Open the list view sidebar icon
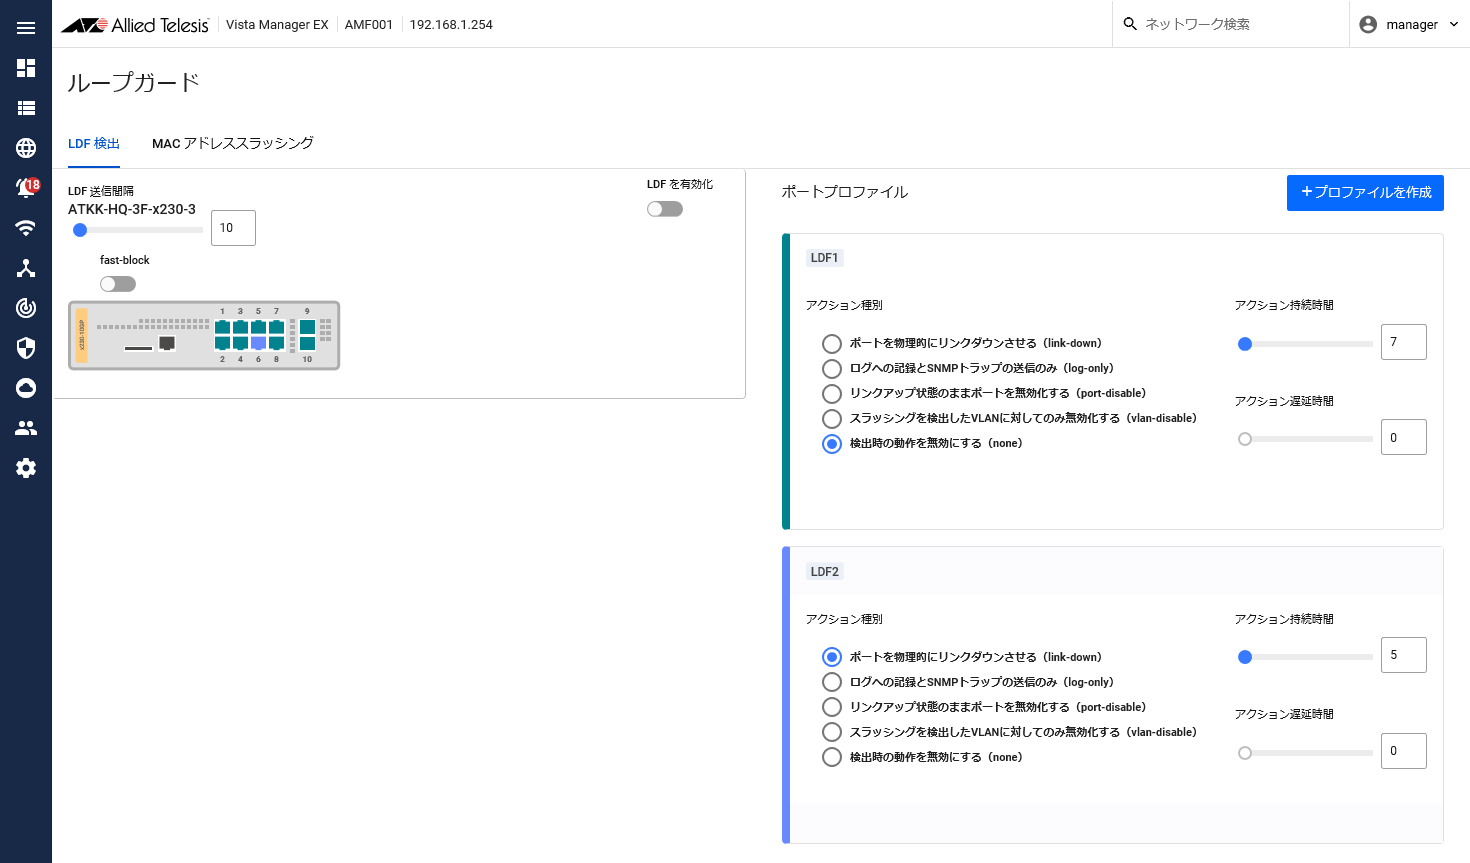The image size is (1470, 863). coord(26,108)
